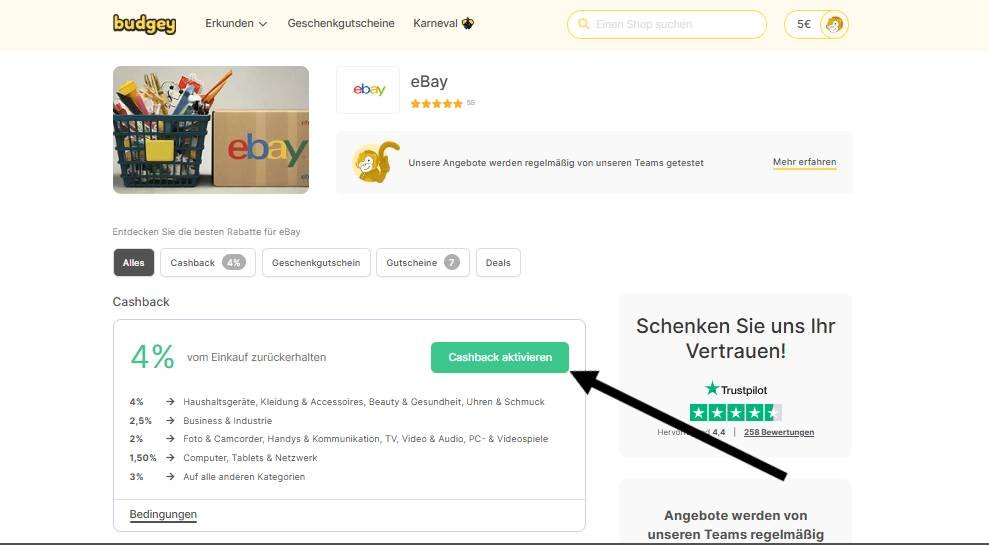Click the golden monkey mascot icon

(376, 162)
